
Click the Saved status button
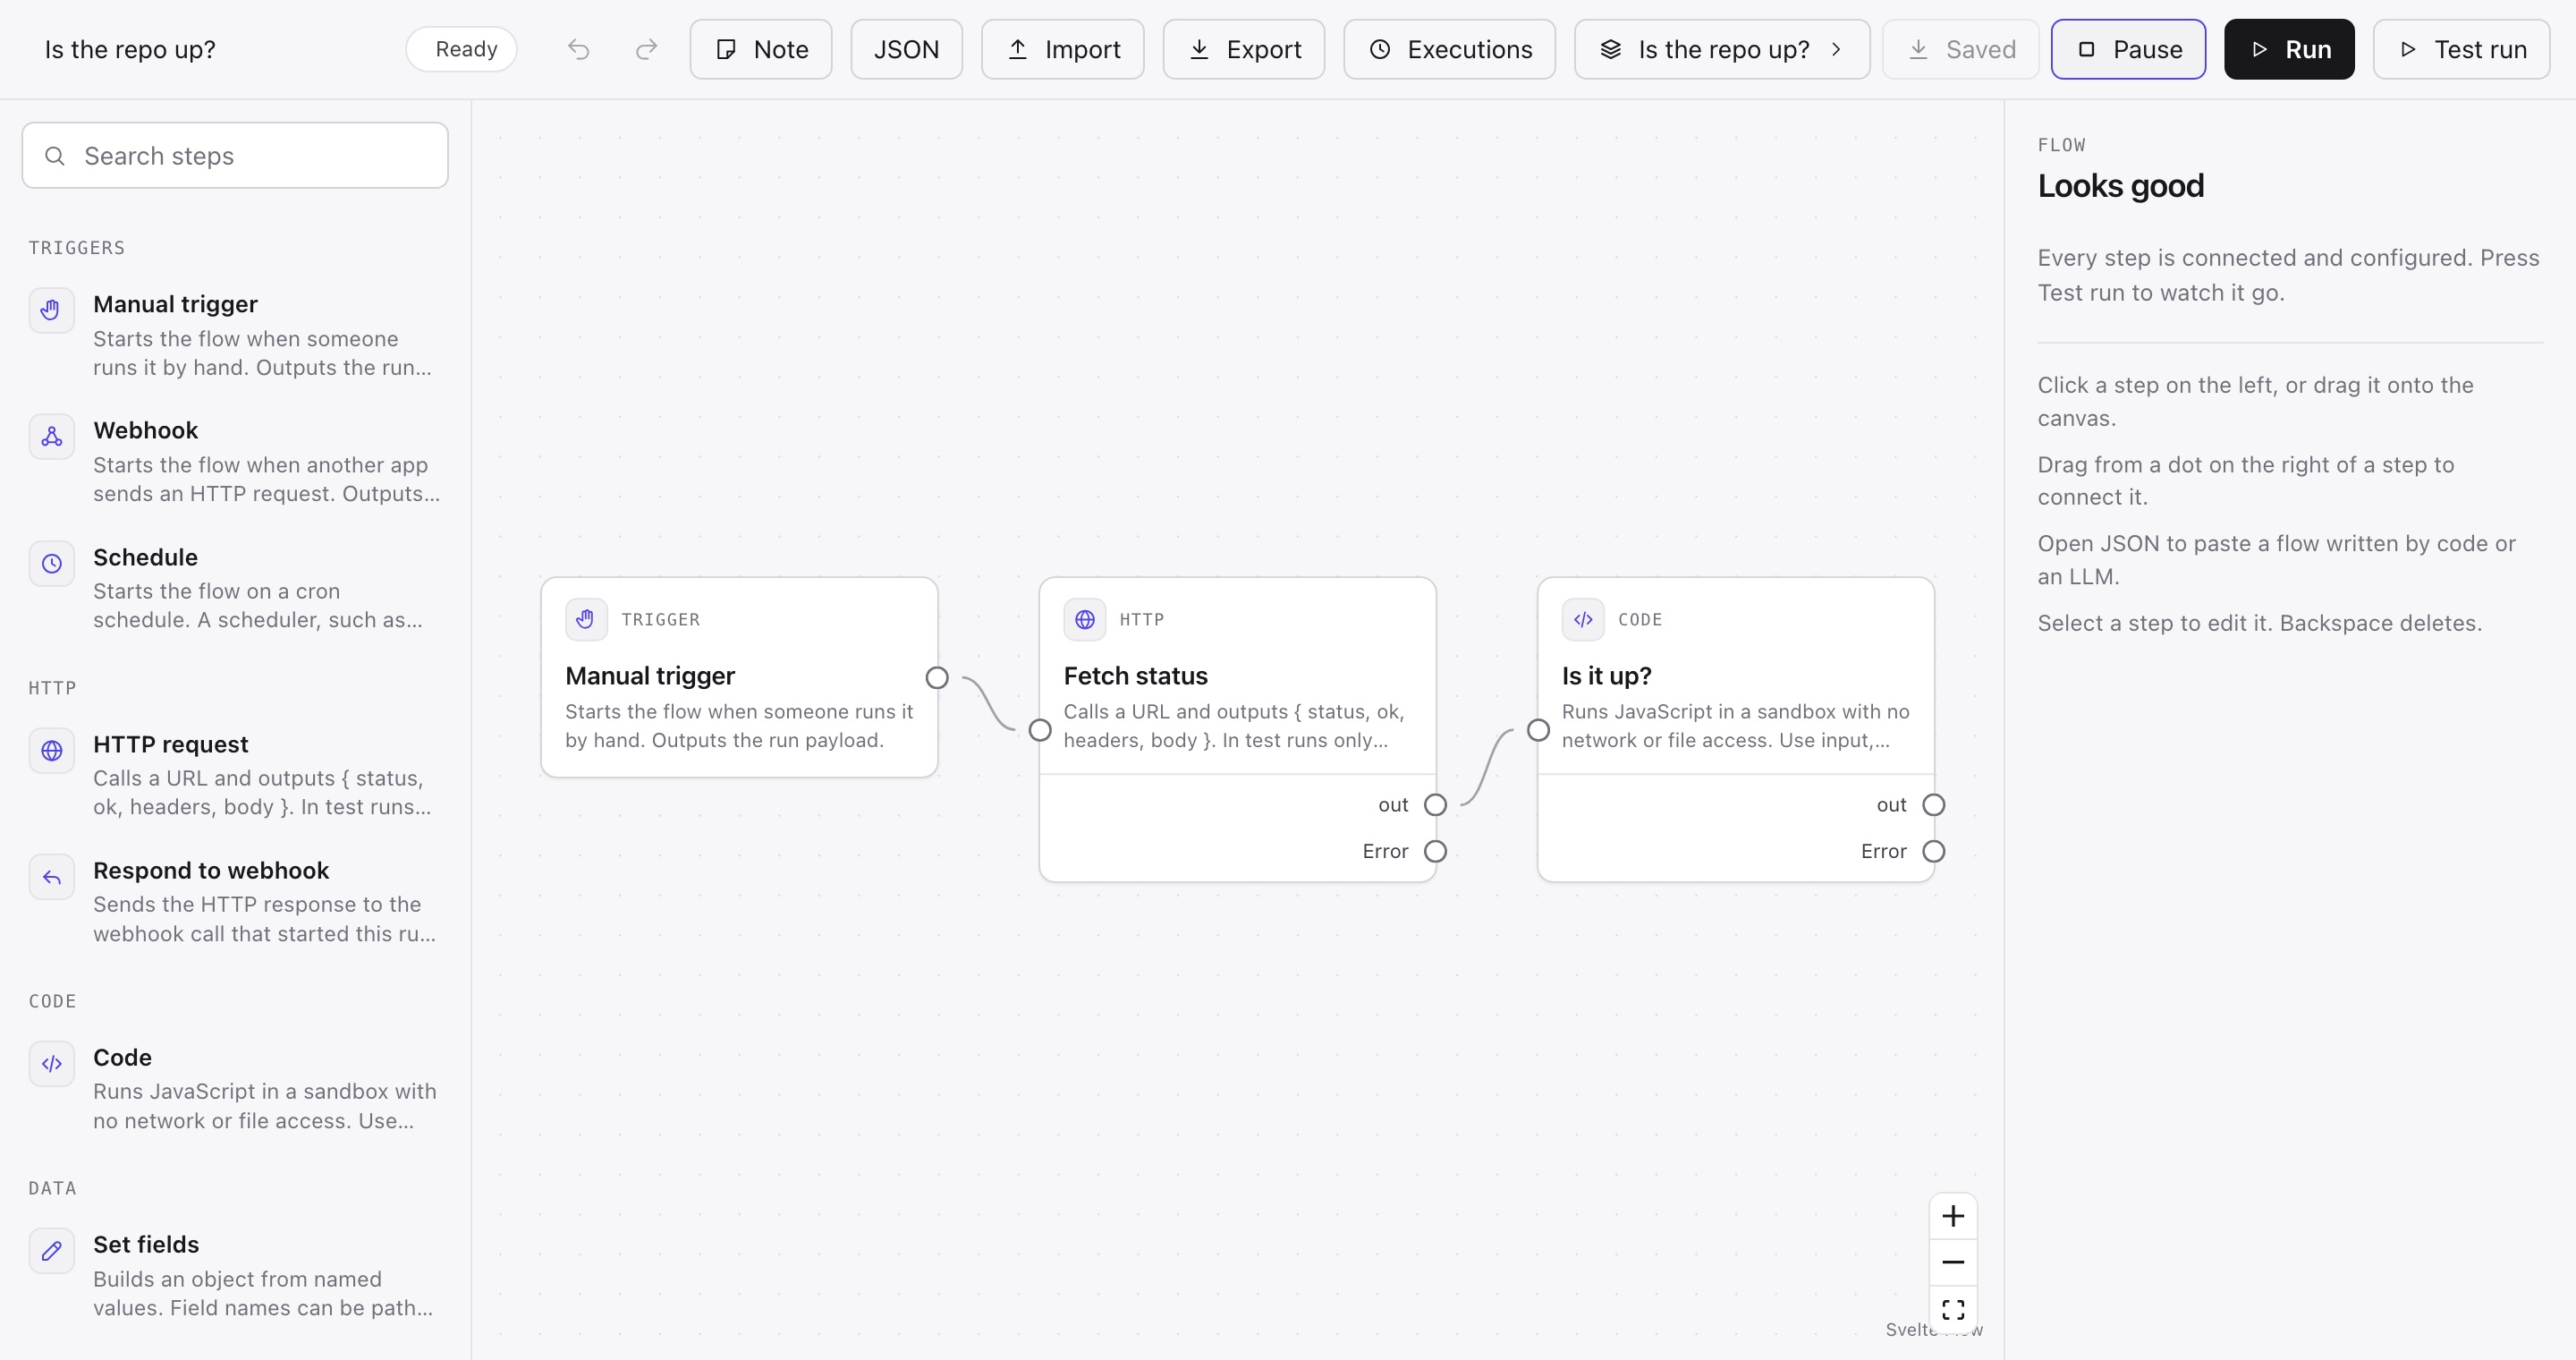click(x=1960, y=49)
